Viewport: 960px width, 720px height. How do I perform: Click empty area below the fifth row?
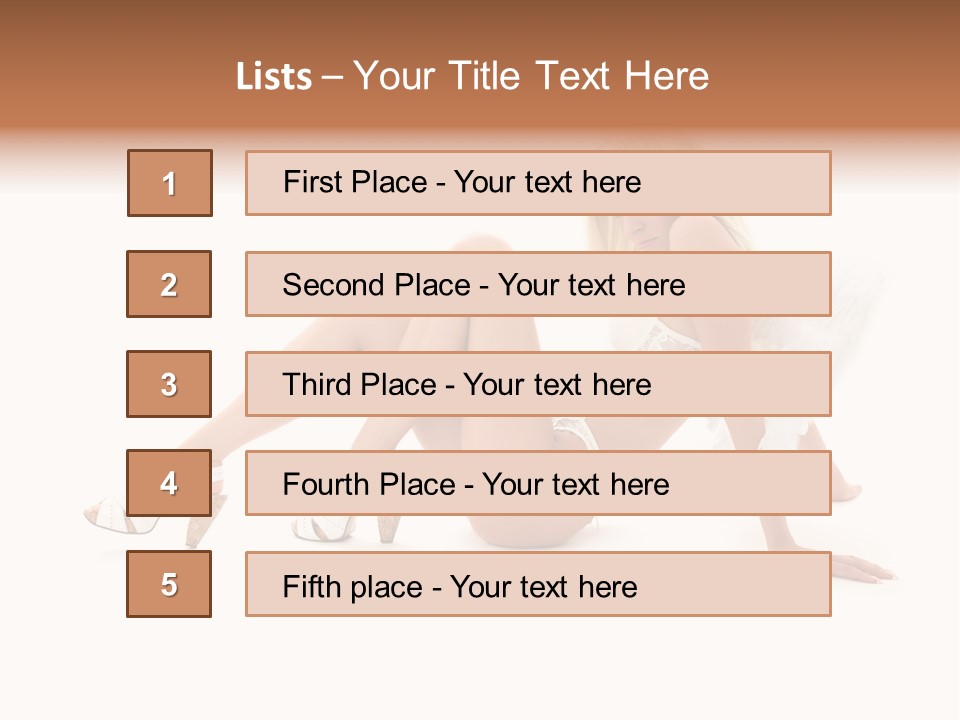click(480, 665)
